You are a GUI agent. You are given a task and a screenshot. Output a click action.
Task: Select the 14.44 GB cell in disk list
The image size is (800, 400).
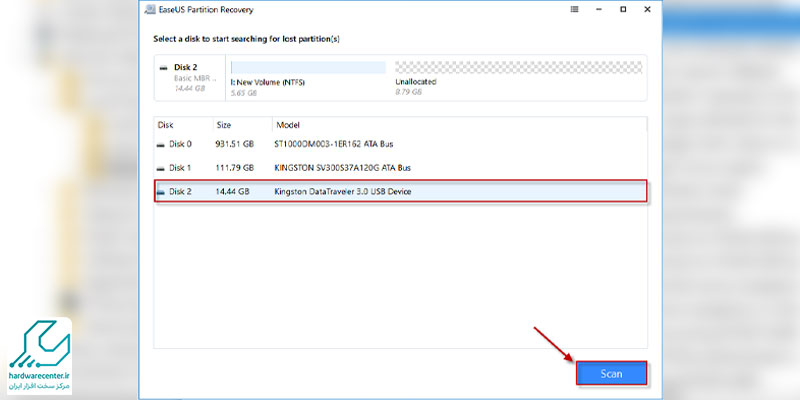[233, 192]
